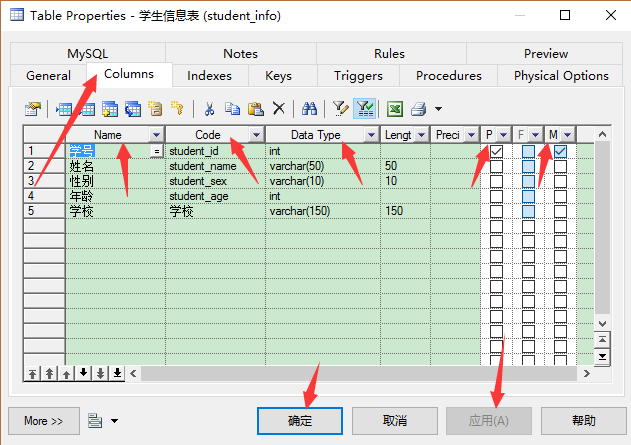Click the Print icon in the toolbar
Screen dimensions: 631x445
(x=419, y=108)
